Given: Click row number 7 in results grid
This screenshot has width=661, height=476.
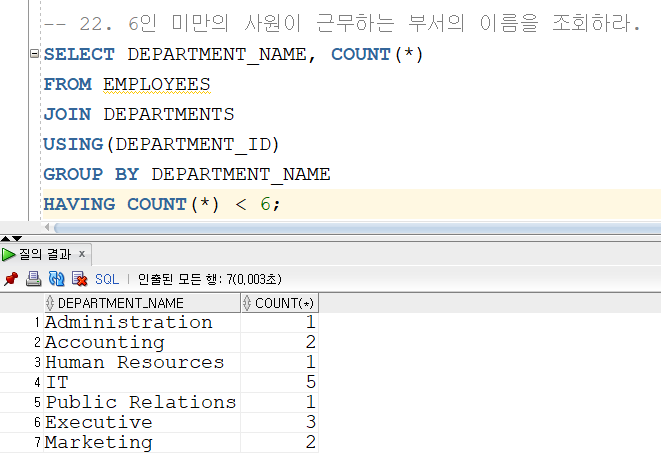Looking at the screenshot, I should point(37,443).
